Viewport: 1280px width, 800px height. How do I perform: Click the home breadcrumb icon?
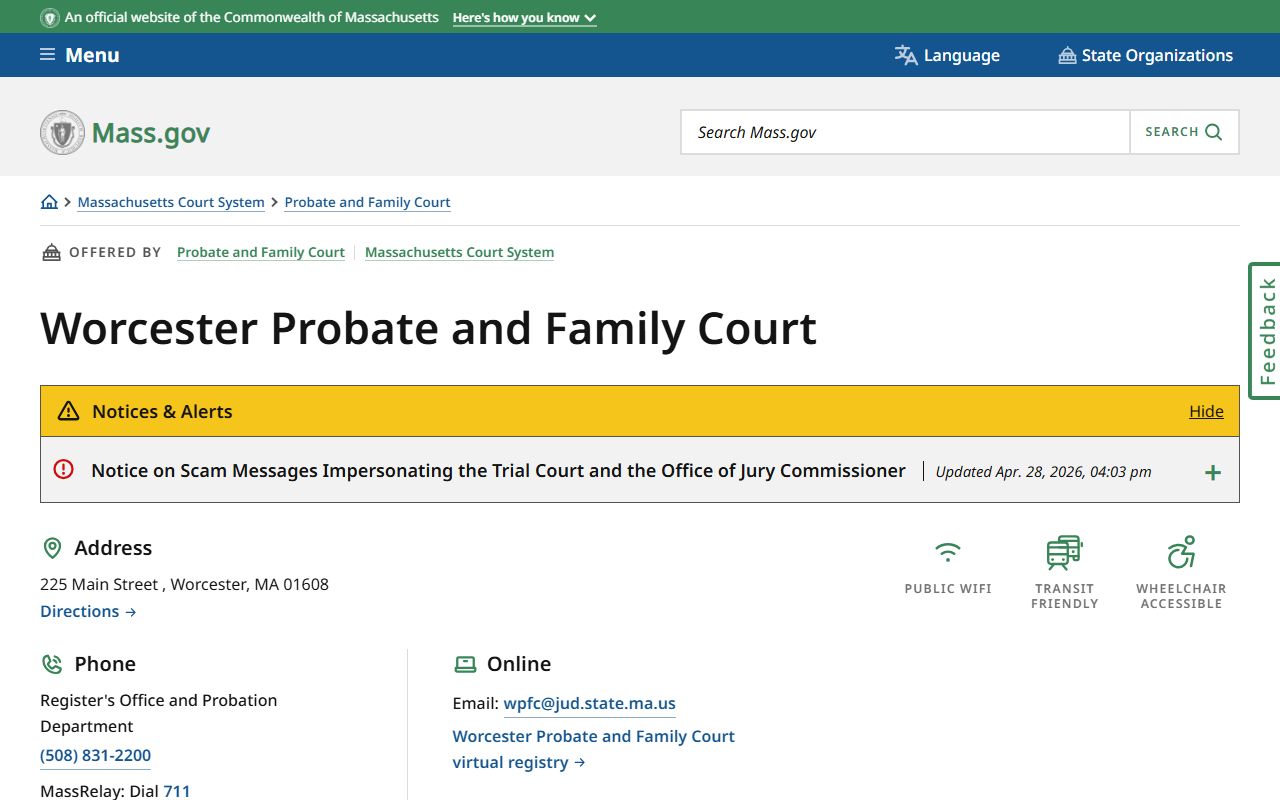coord(49,202)
